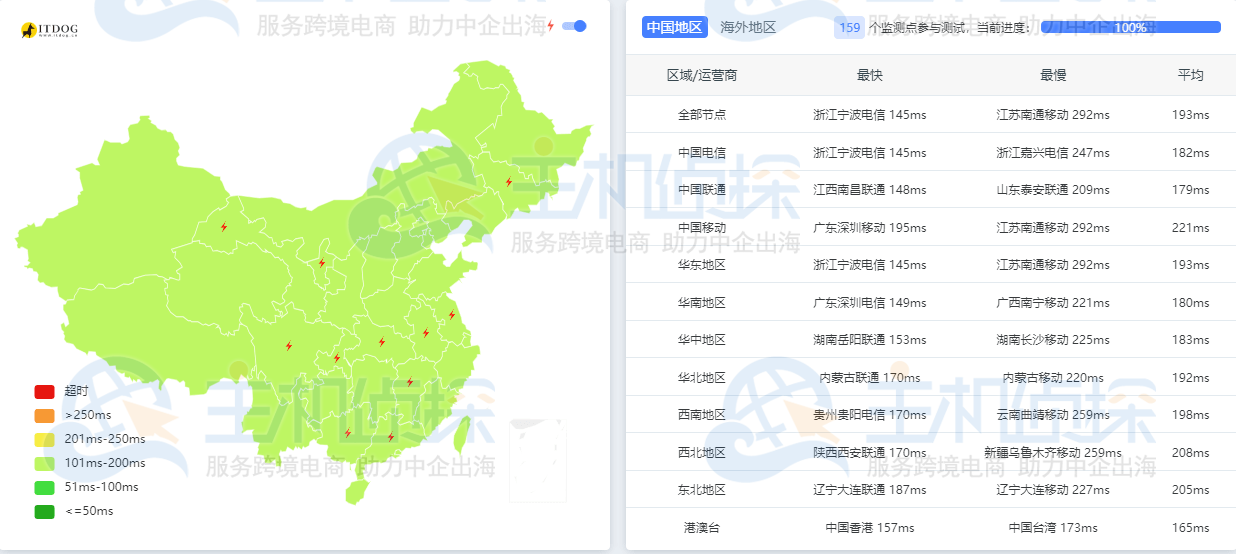Toggle the 101ms-200ms legend swatch

coord(44,463)
